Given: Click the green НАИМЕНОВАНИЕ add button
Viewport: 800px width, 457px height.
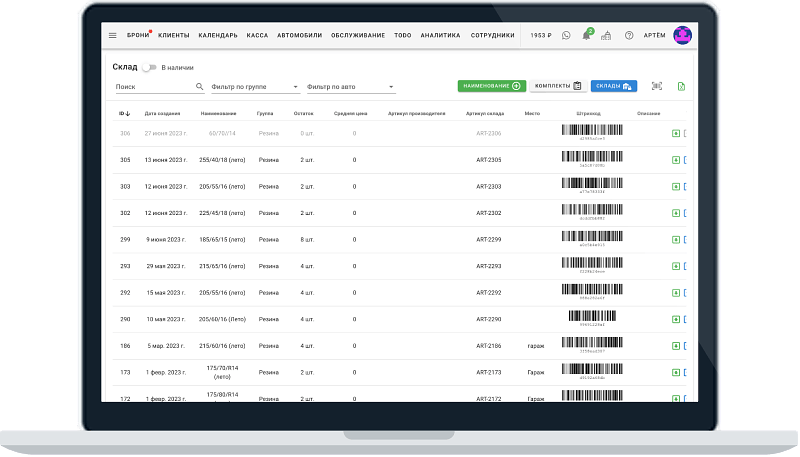Looking at the screenshot, I should coord(491,86).
